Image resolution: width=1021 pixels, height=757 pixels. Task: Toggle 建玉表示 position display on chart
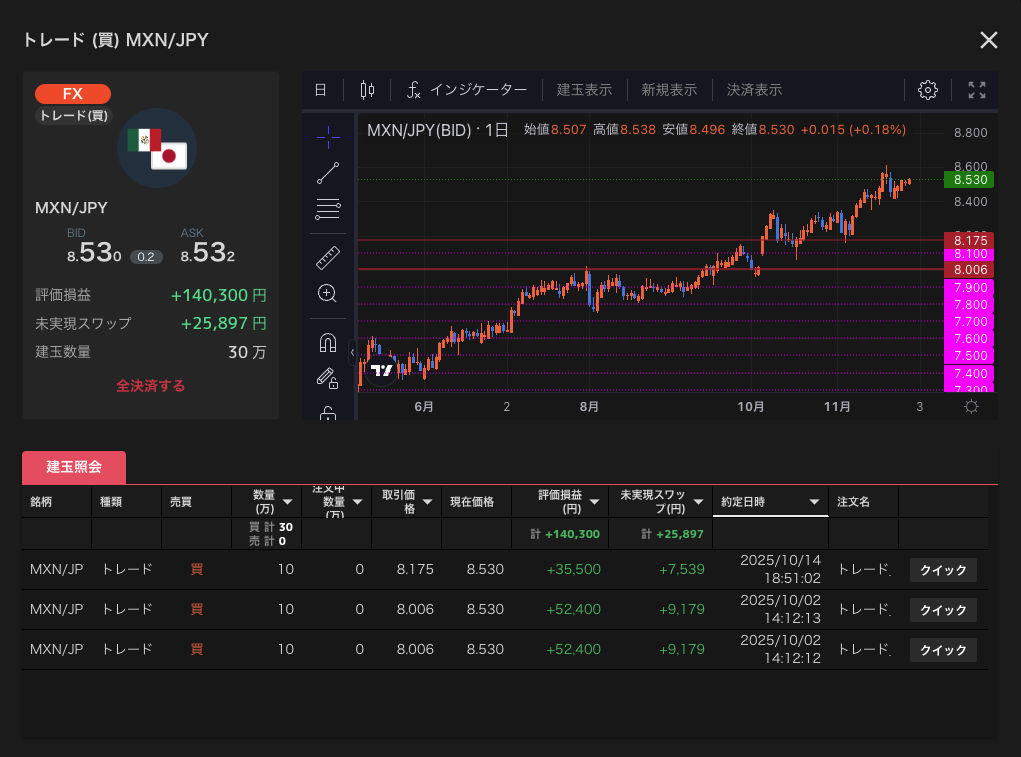(x=584, y=90)
